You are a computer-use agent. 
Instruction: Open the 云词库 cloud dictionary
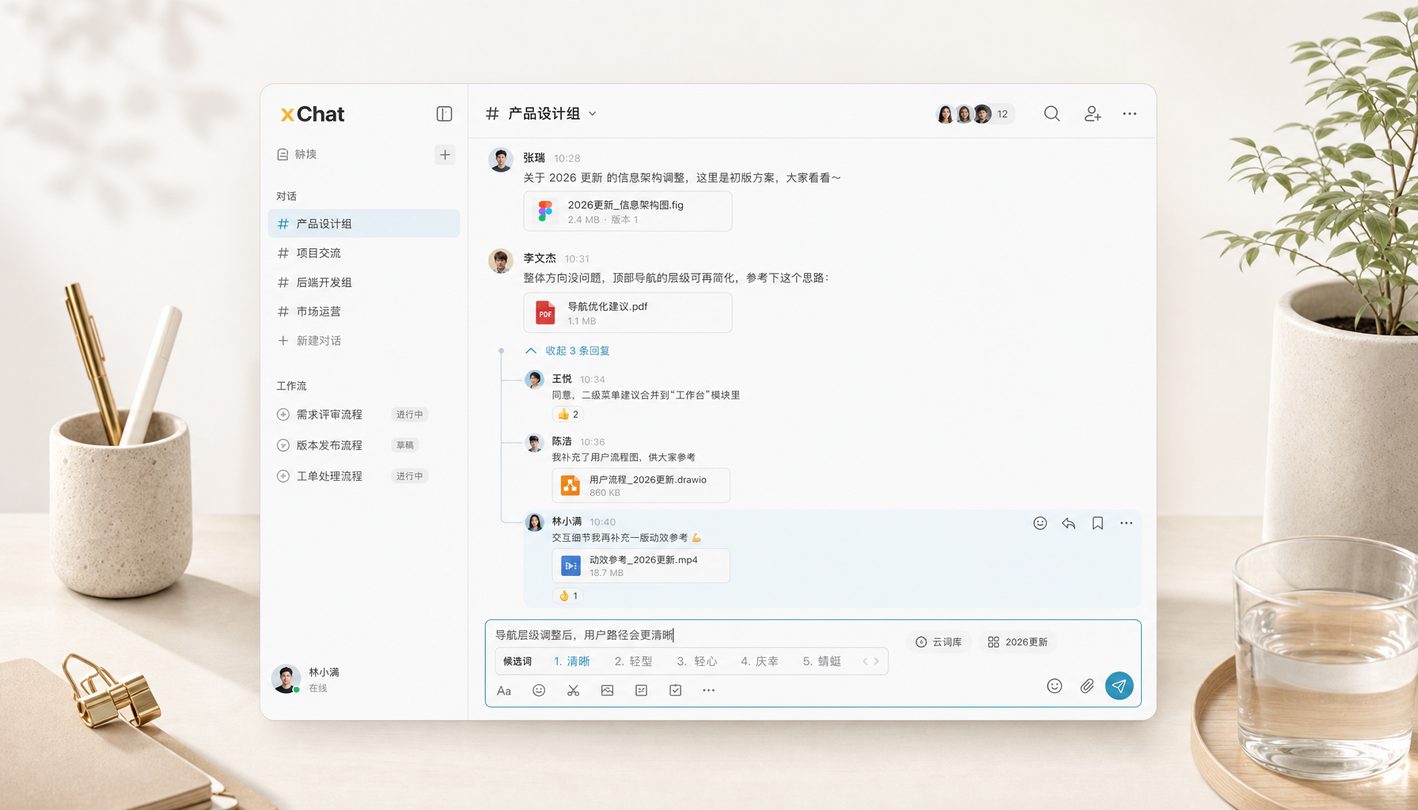(x=938, y=642)
